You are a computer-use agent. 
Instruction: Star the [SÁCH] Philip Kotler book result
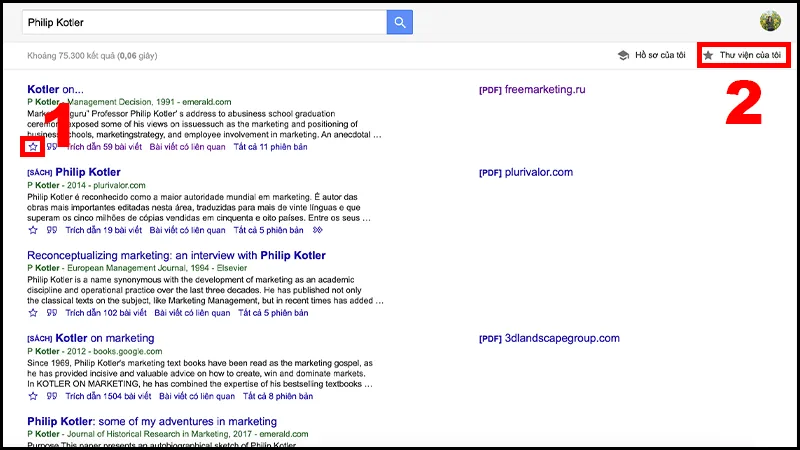(33, 230)
